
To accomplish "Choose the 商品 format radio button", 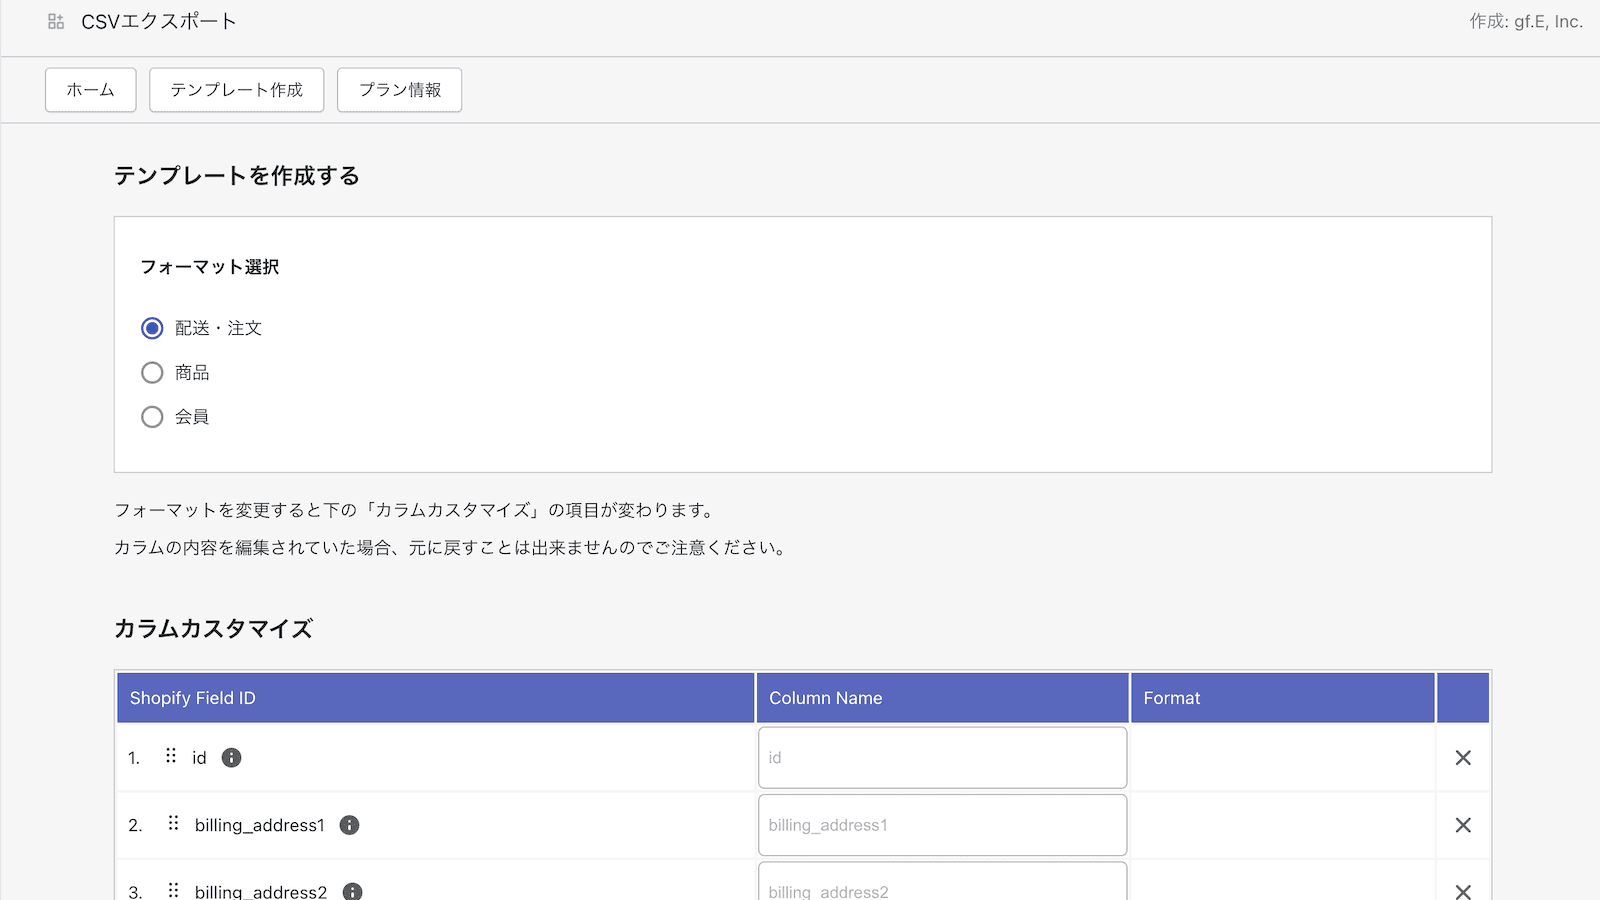I will (x=152, y=372).
